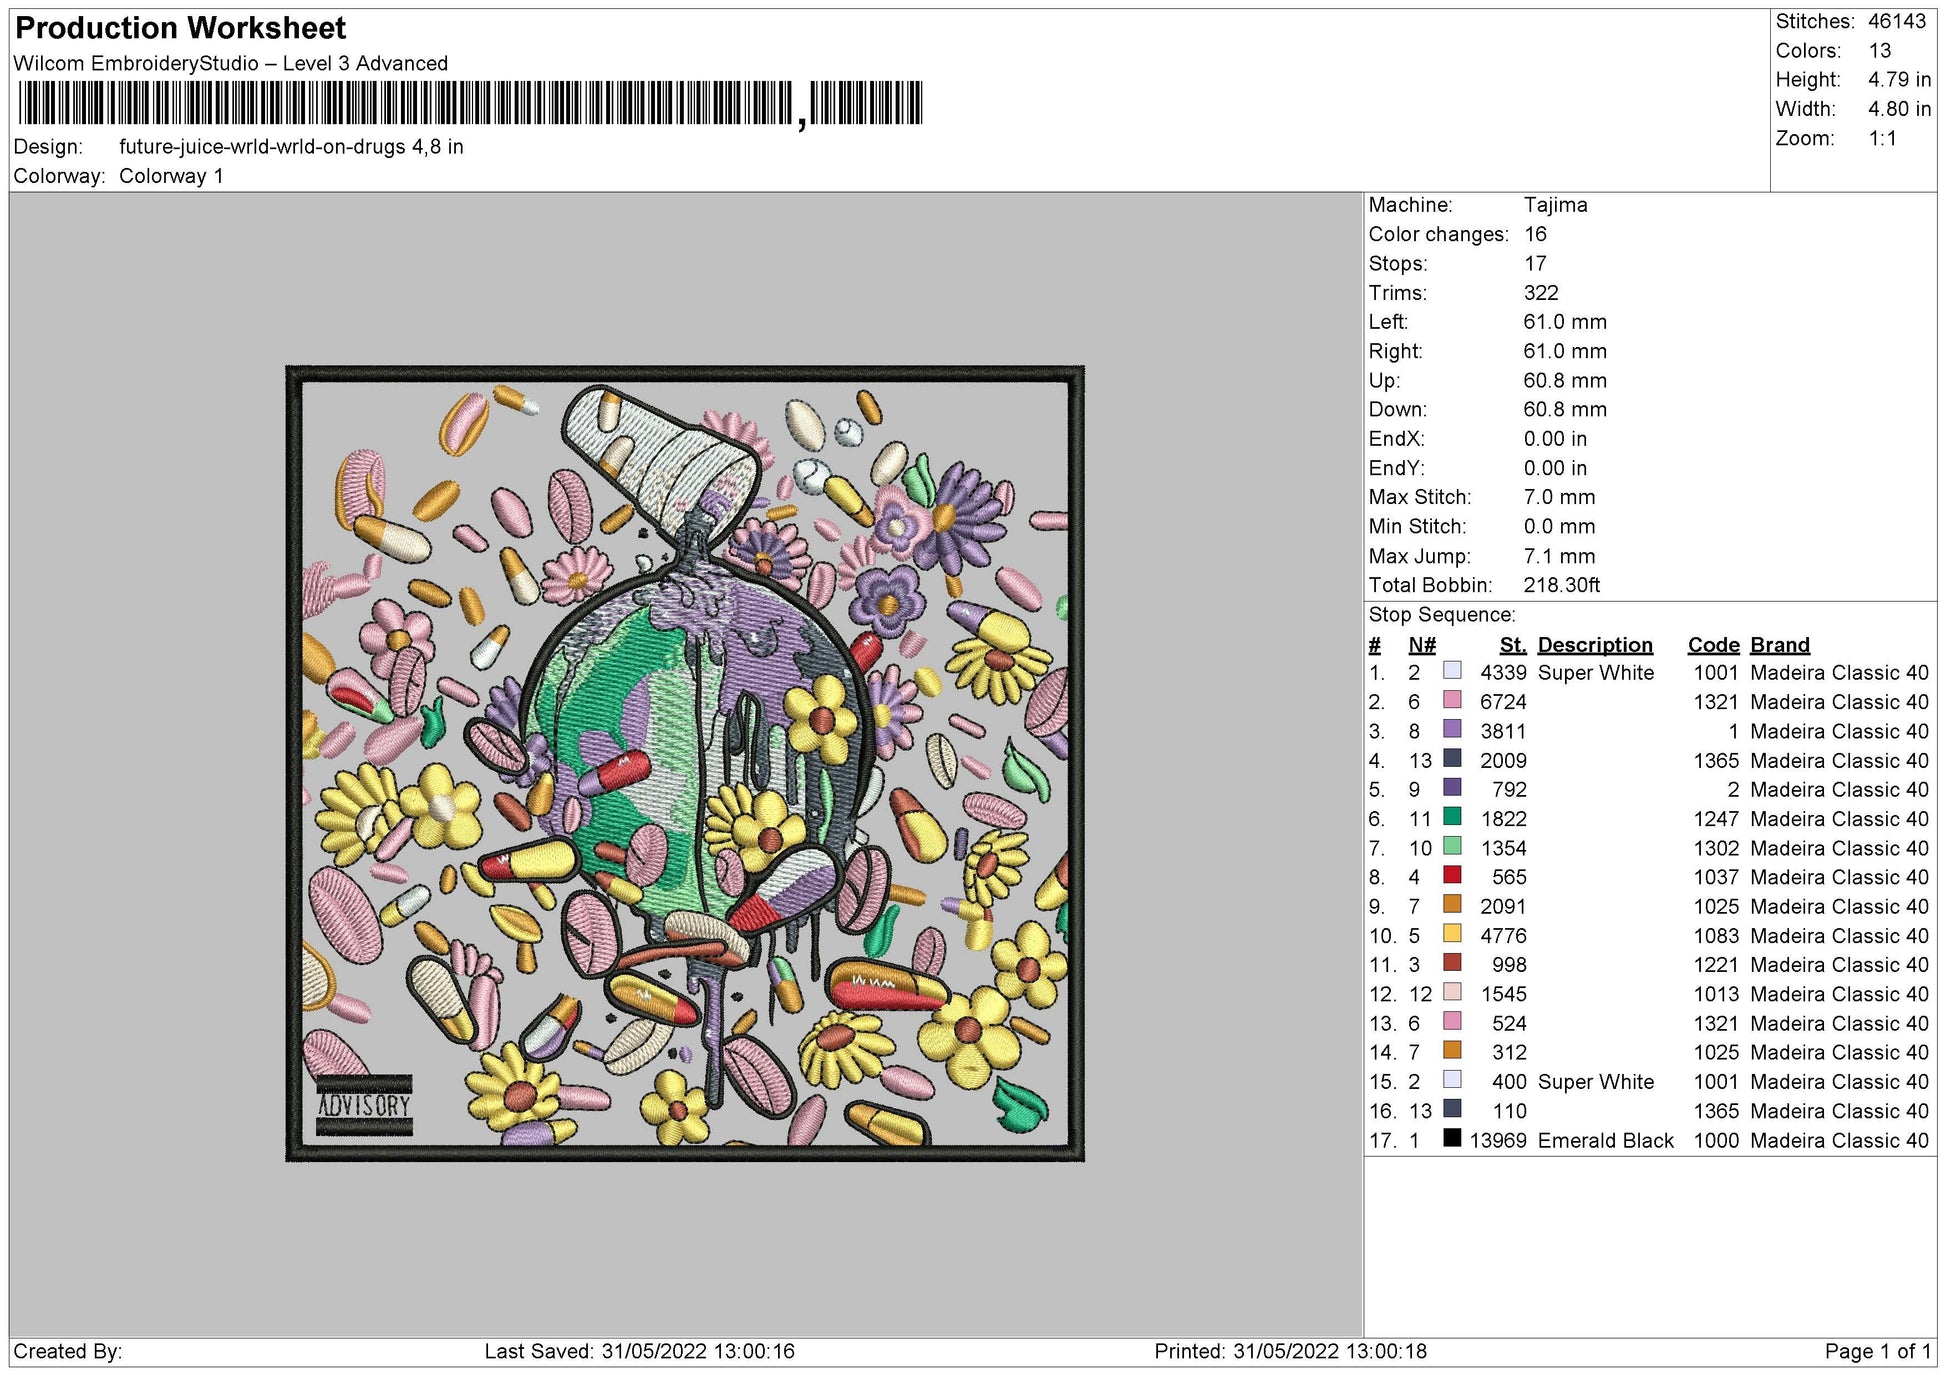Click the purple swatch at stop sequence row 3

coord(1455,731)
